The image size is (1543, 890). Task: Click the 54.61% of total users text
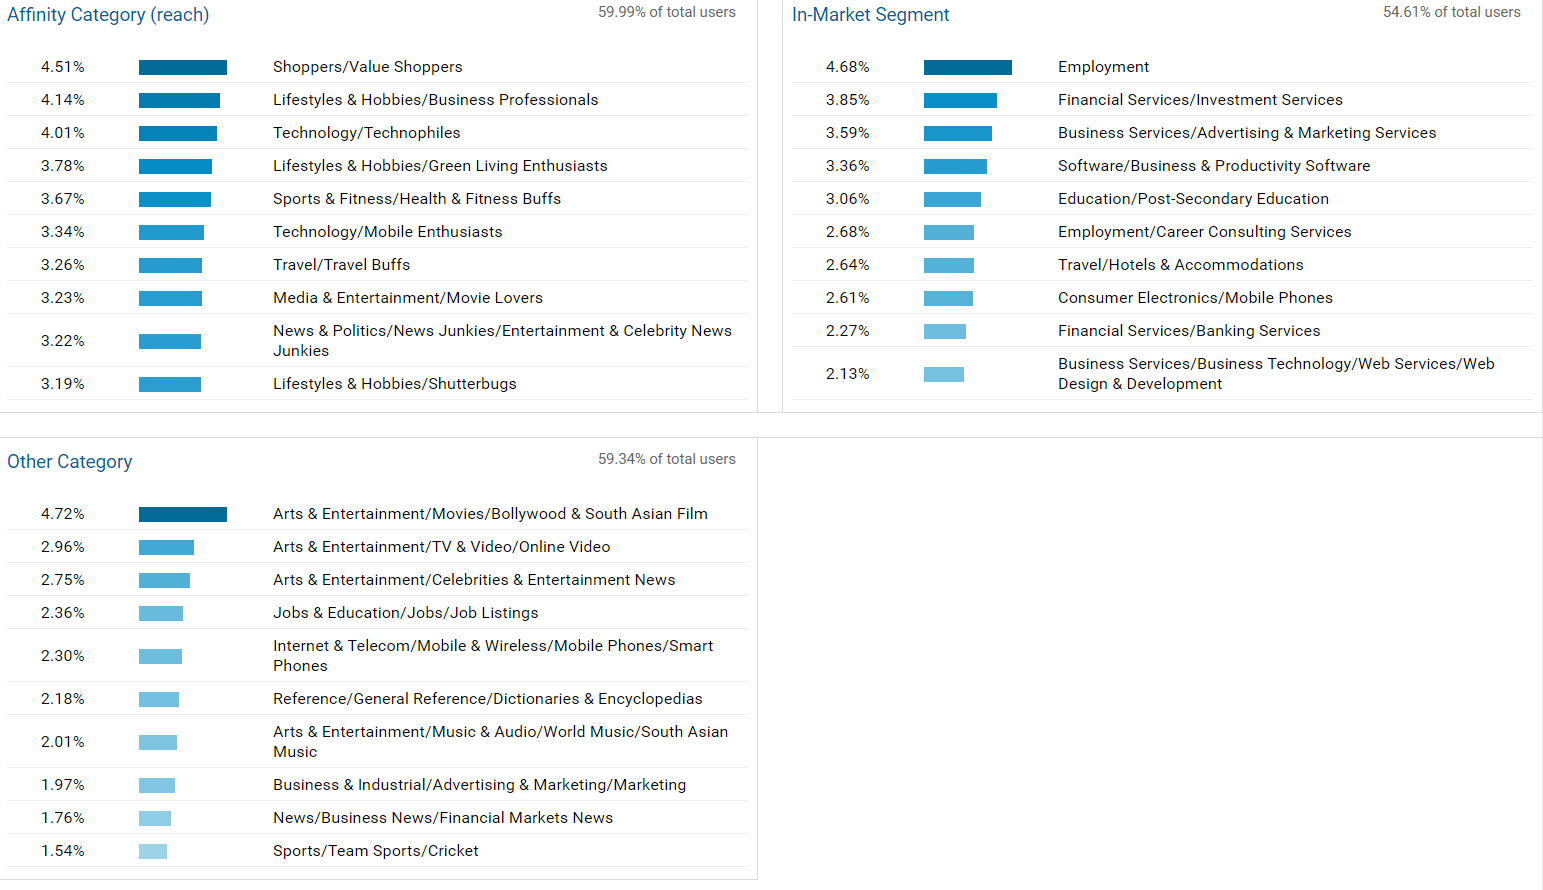pyautogui.click(x=1452, y=12)
